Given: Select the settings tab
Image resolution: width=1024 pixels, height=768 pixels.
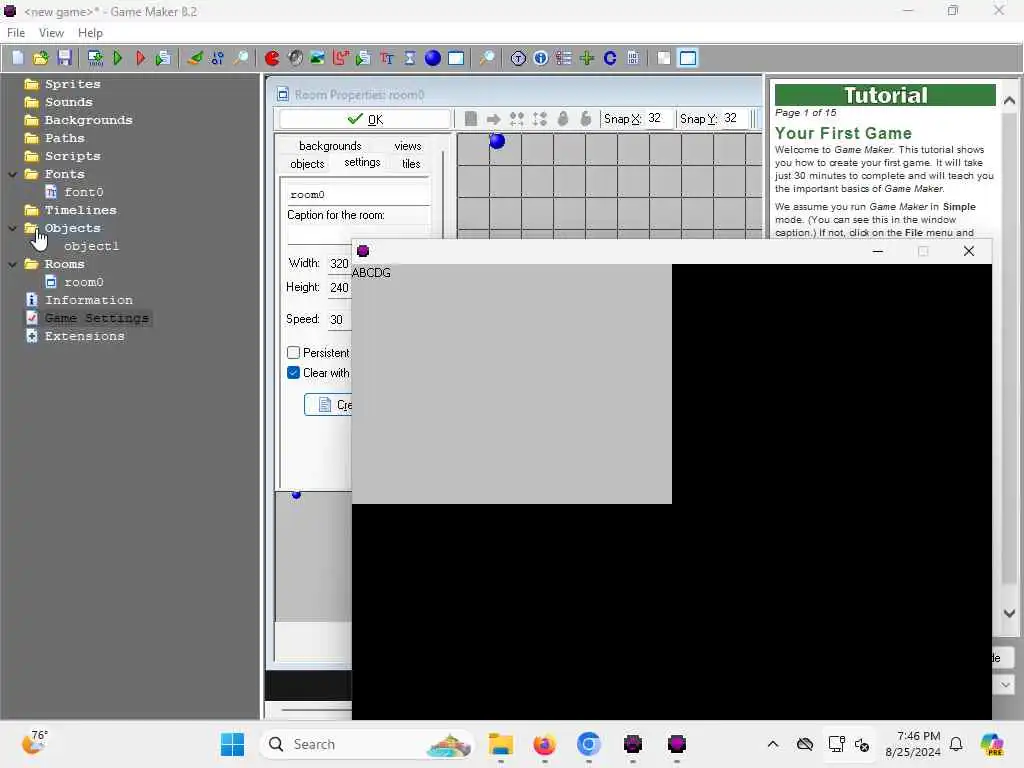Looking at the screenshot, I should pyautogui.click(x=362, y=162).
